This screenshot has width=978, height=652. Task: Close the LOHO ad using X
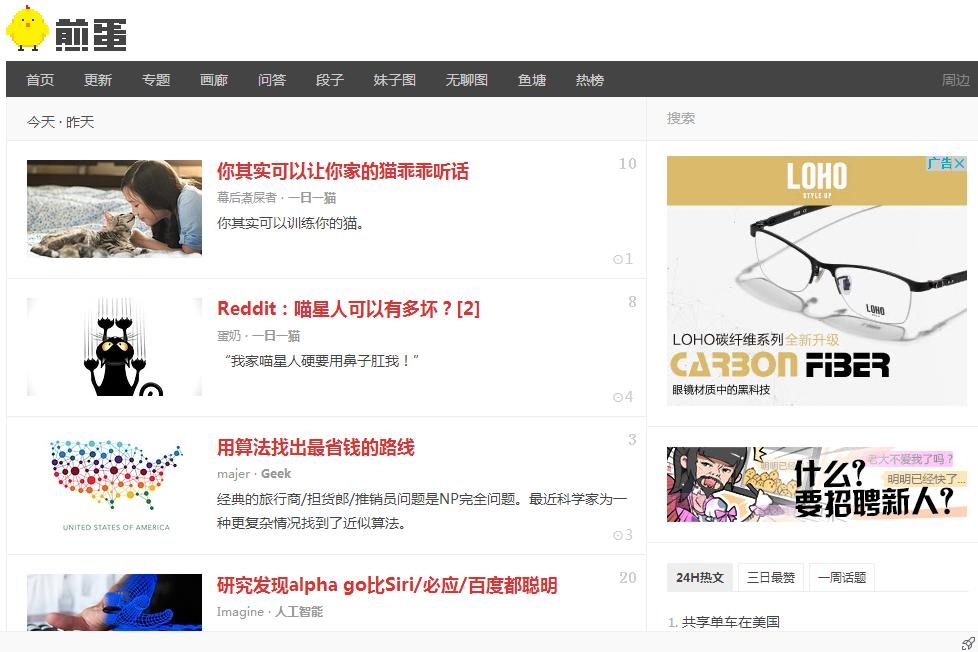pyautogui.click(x=959, y=163)
